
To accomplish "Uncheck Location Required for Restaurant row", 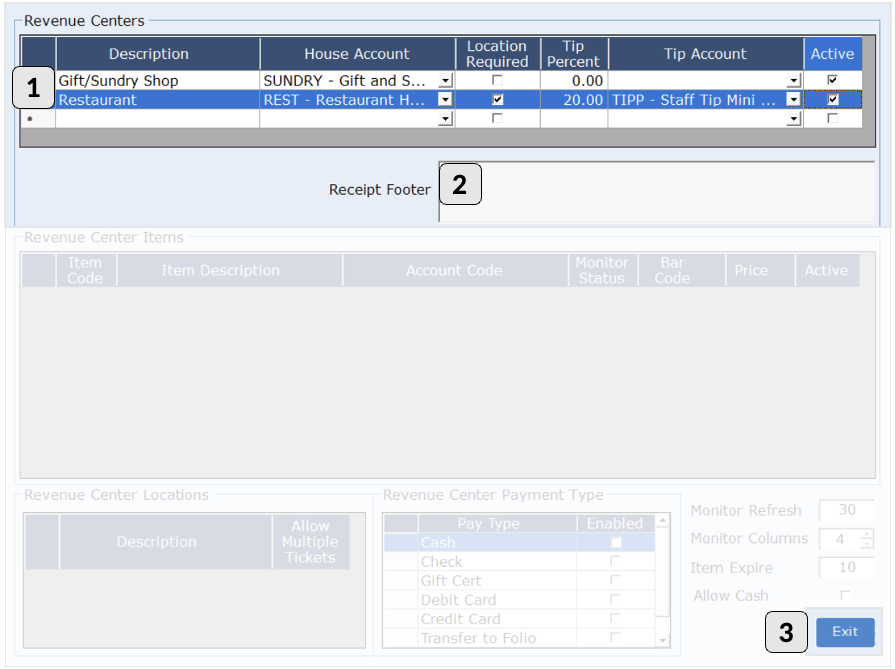I will point(497,100).
